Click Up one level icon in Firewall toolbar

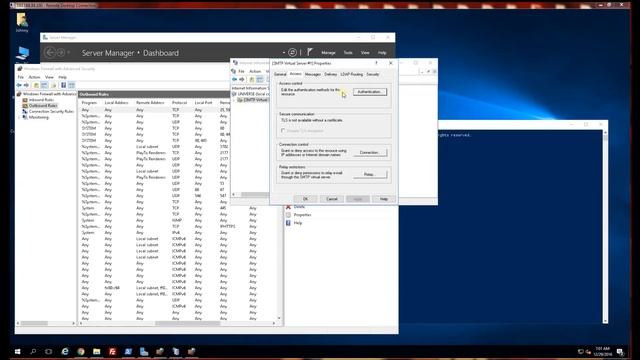coord(36,85)
